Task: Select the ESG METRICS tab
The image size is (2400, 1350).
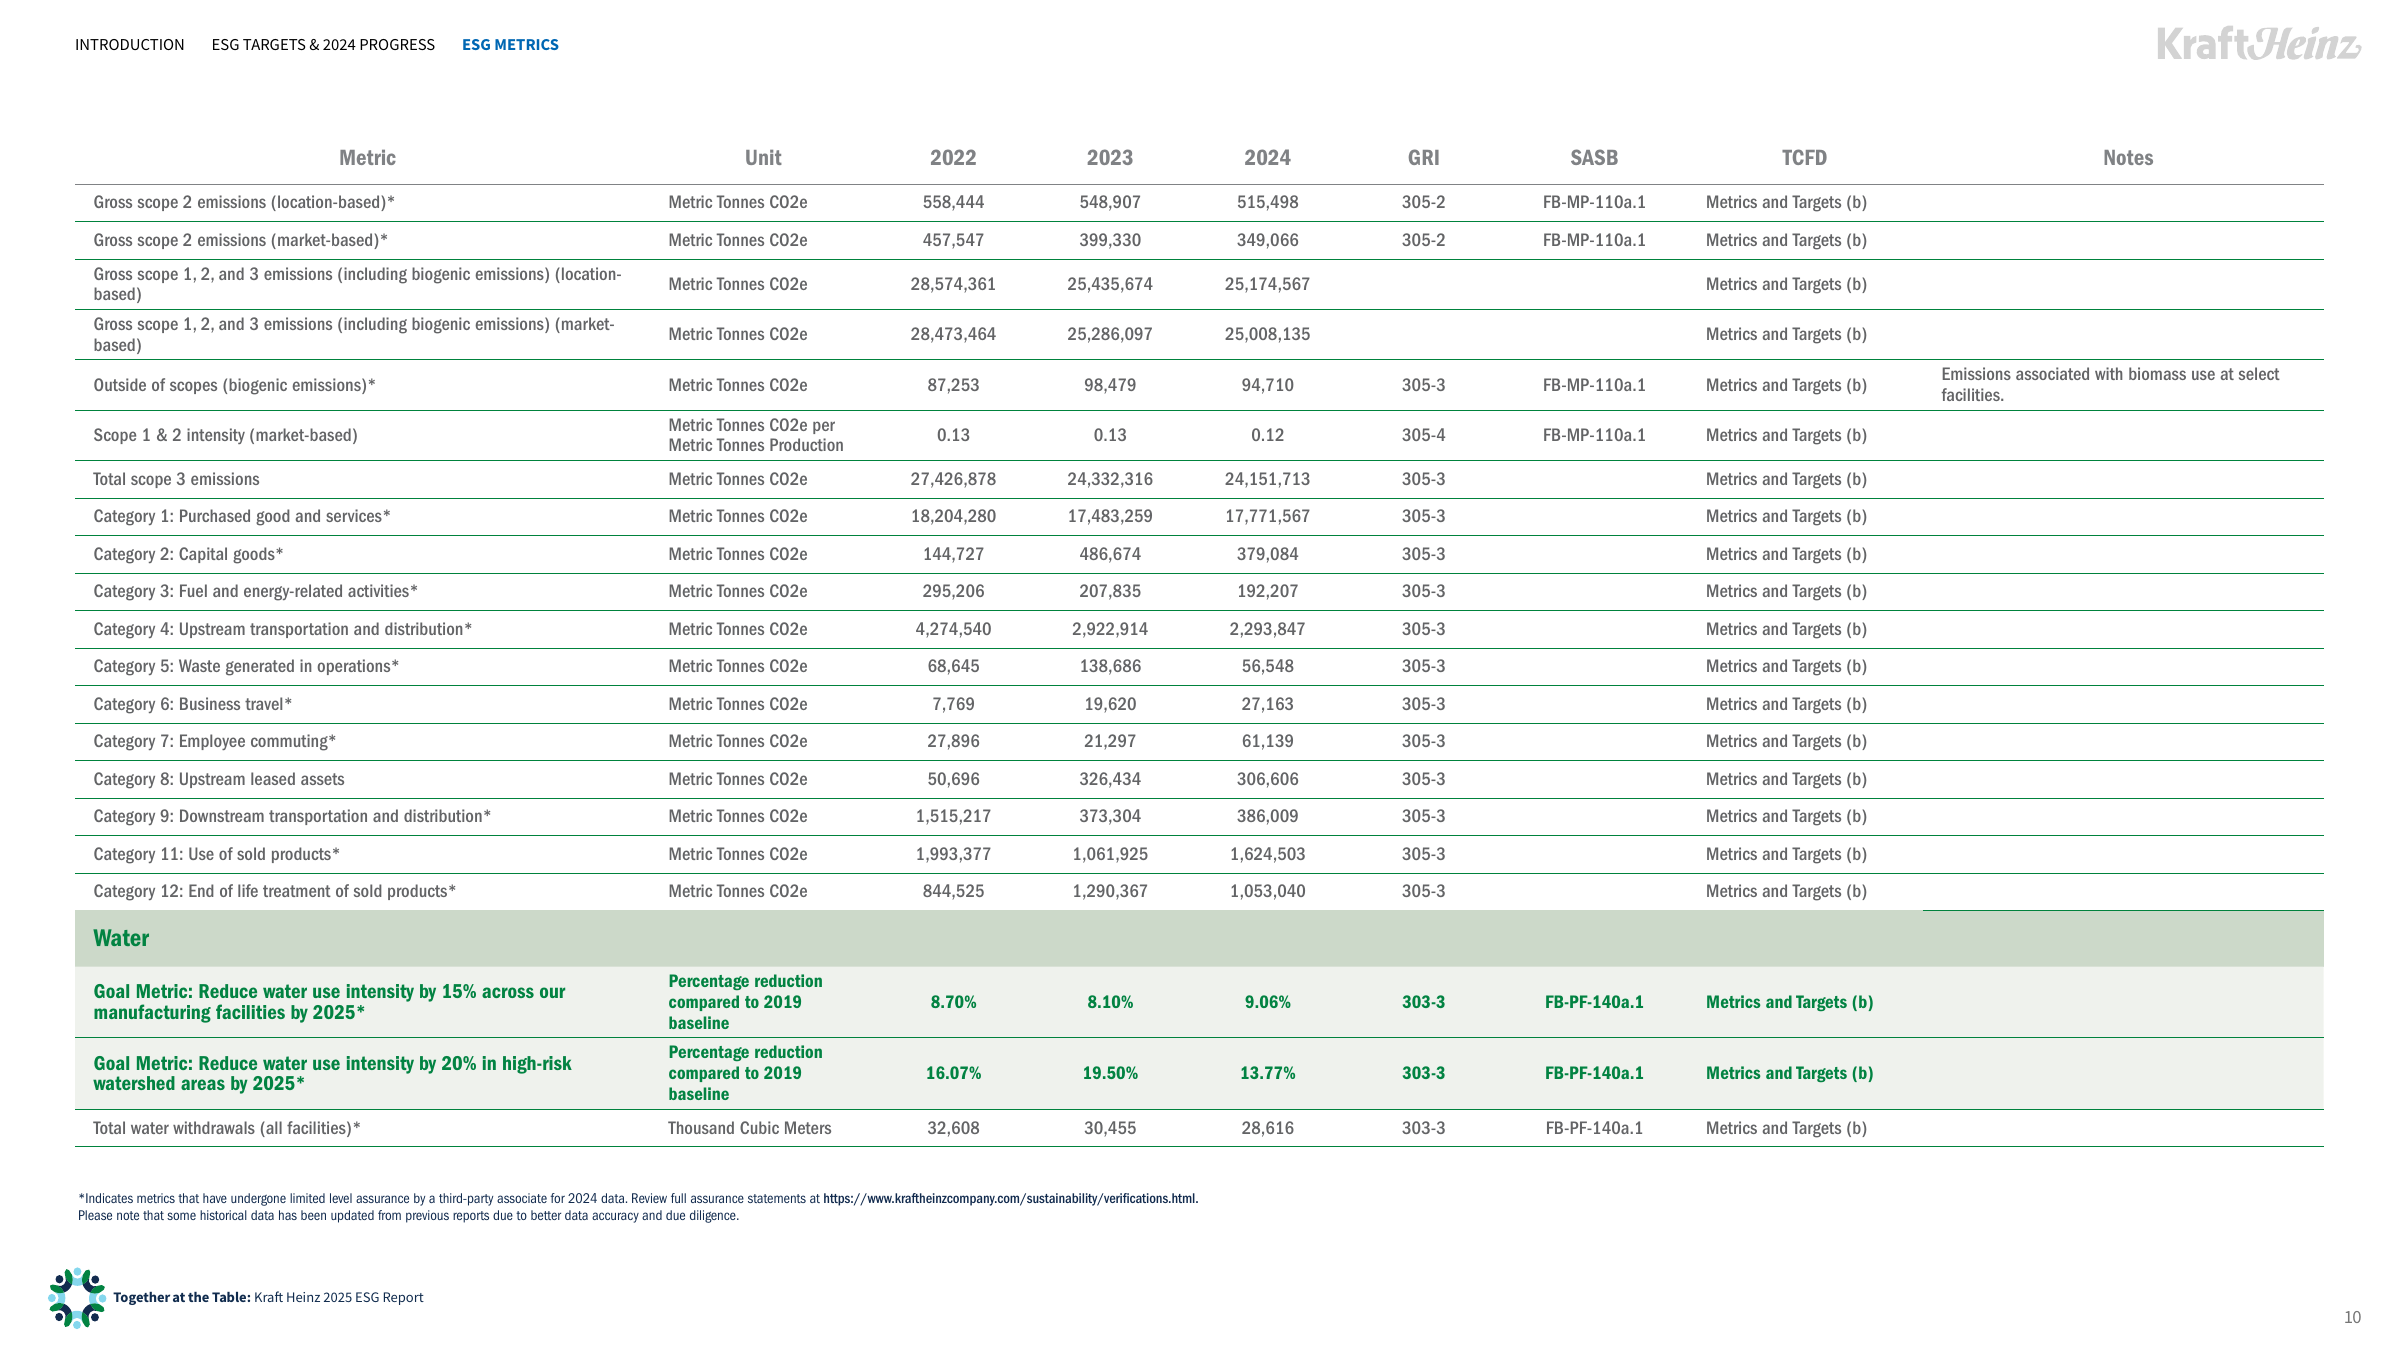Action: coord(510,45)
